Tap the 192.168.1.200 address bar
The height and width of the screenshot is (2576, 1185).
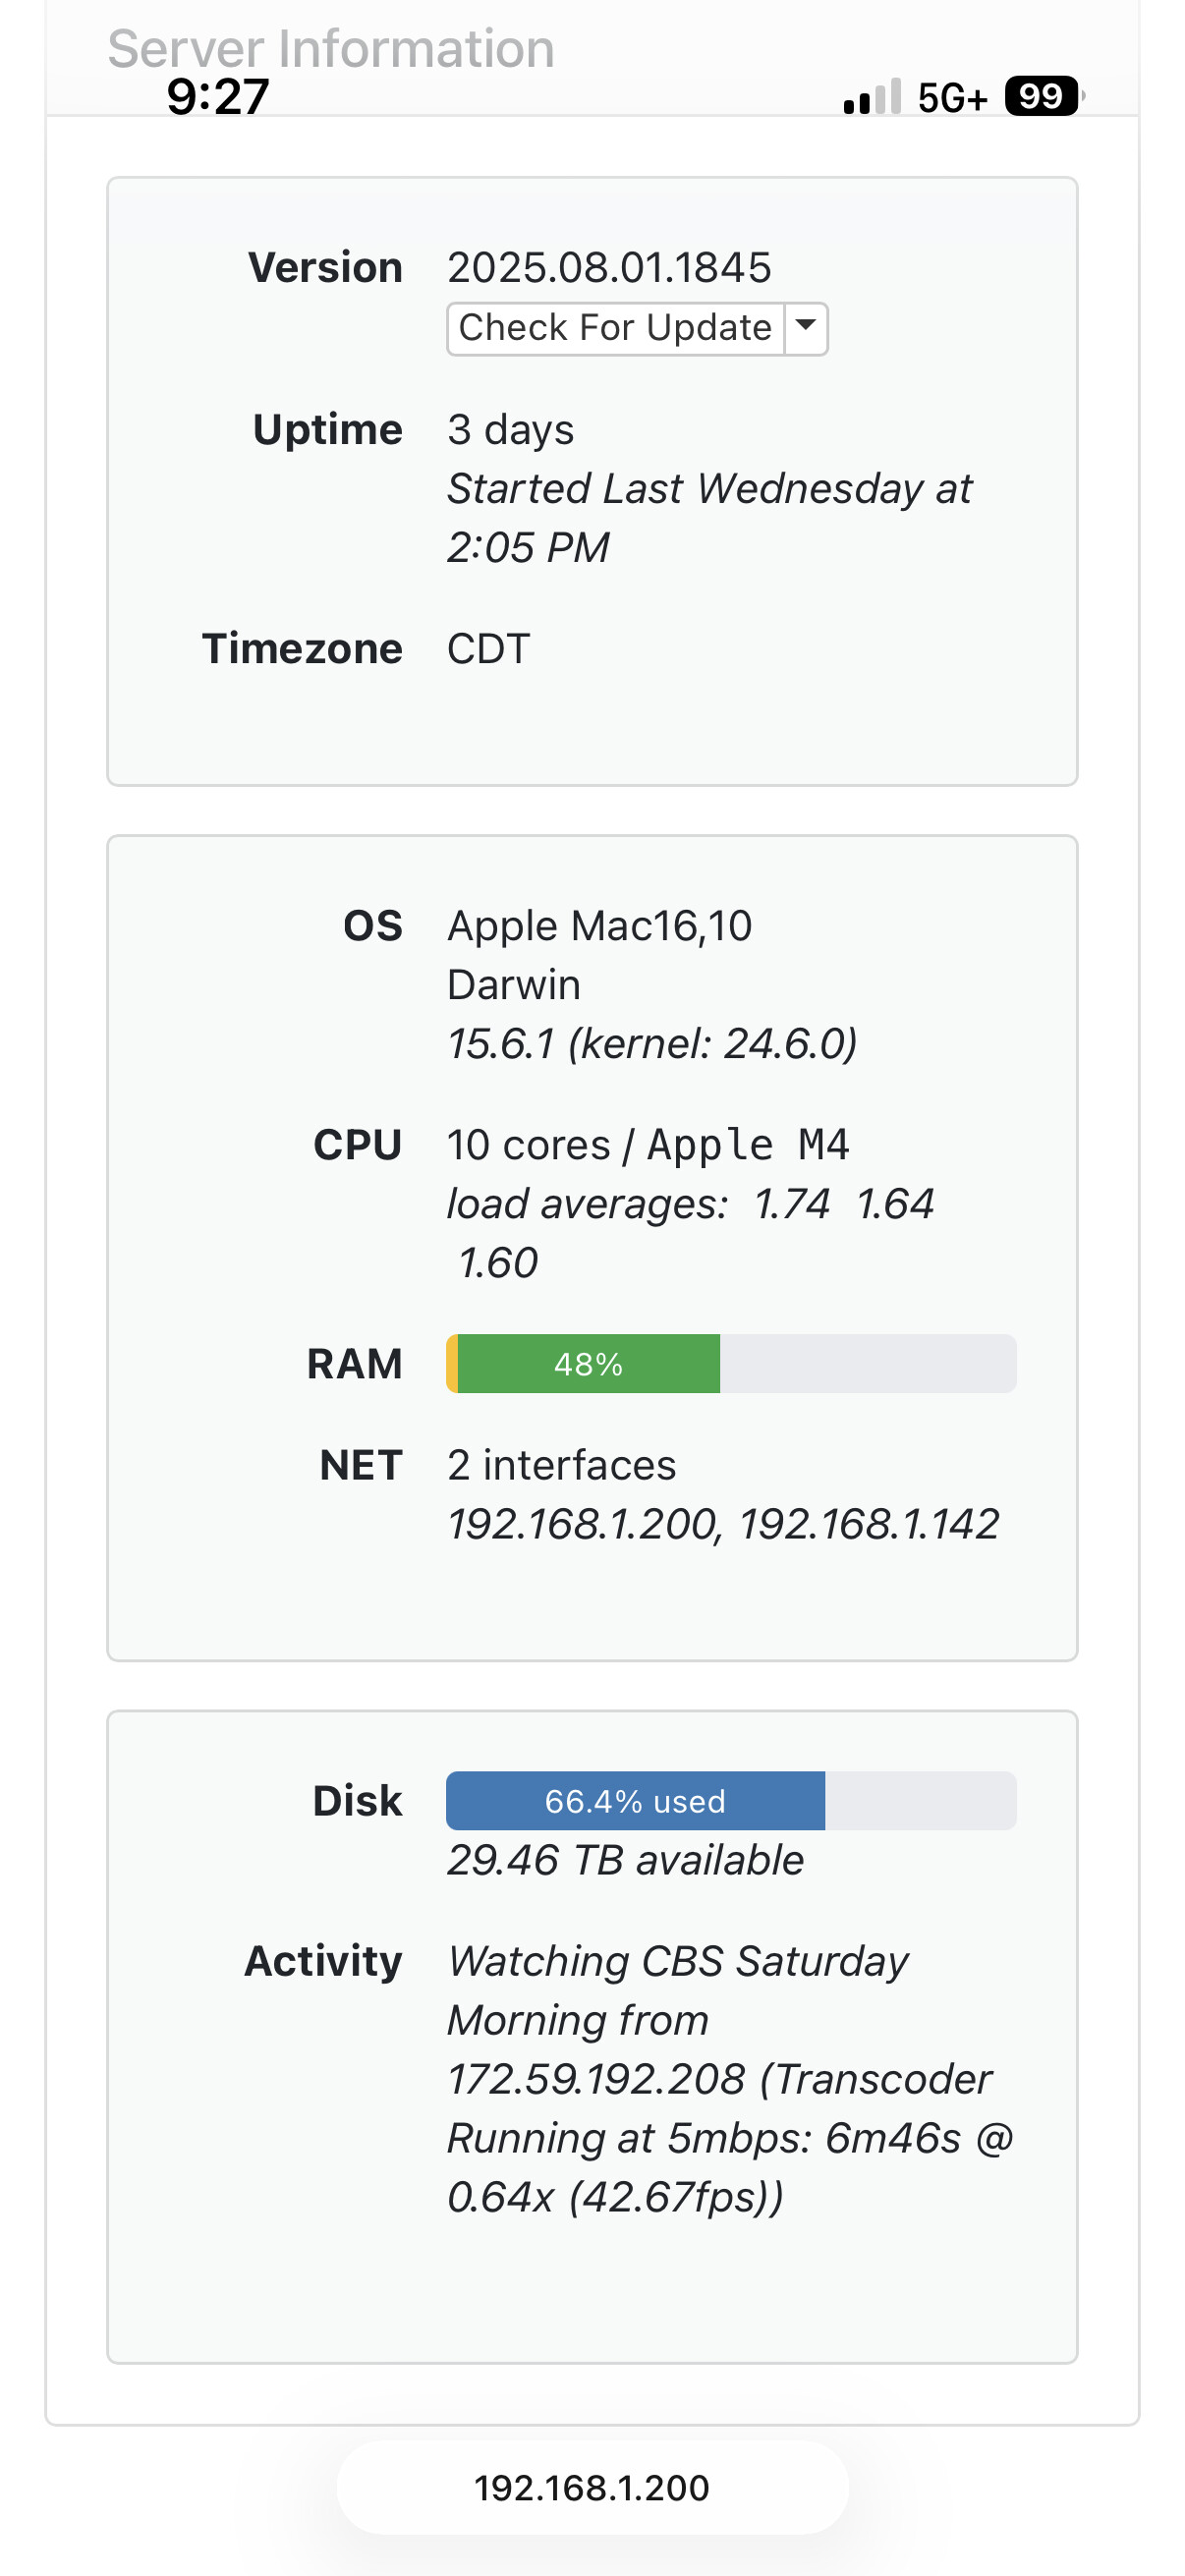pyautogui.click(x=592, y=2488)
